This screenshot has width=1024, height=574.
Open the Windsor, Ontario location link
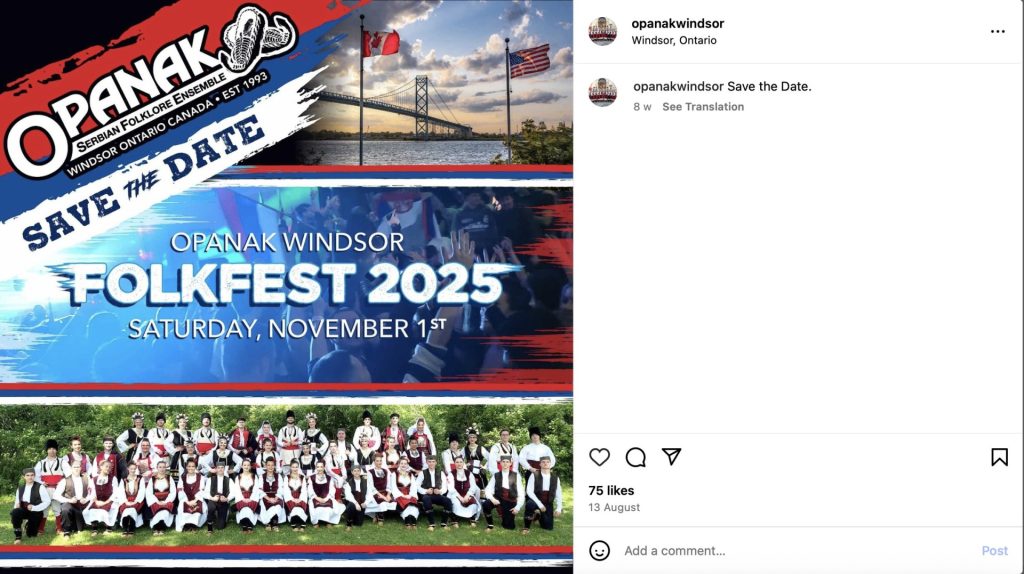pos(673,40)
